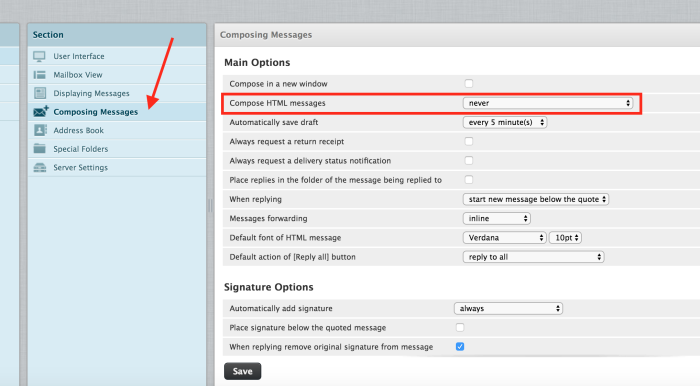Tick Place signature below quoted message

point(460,328)
